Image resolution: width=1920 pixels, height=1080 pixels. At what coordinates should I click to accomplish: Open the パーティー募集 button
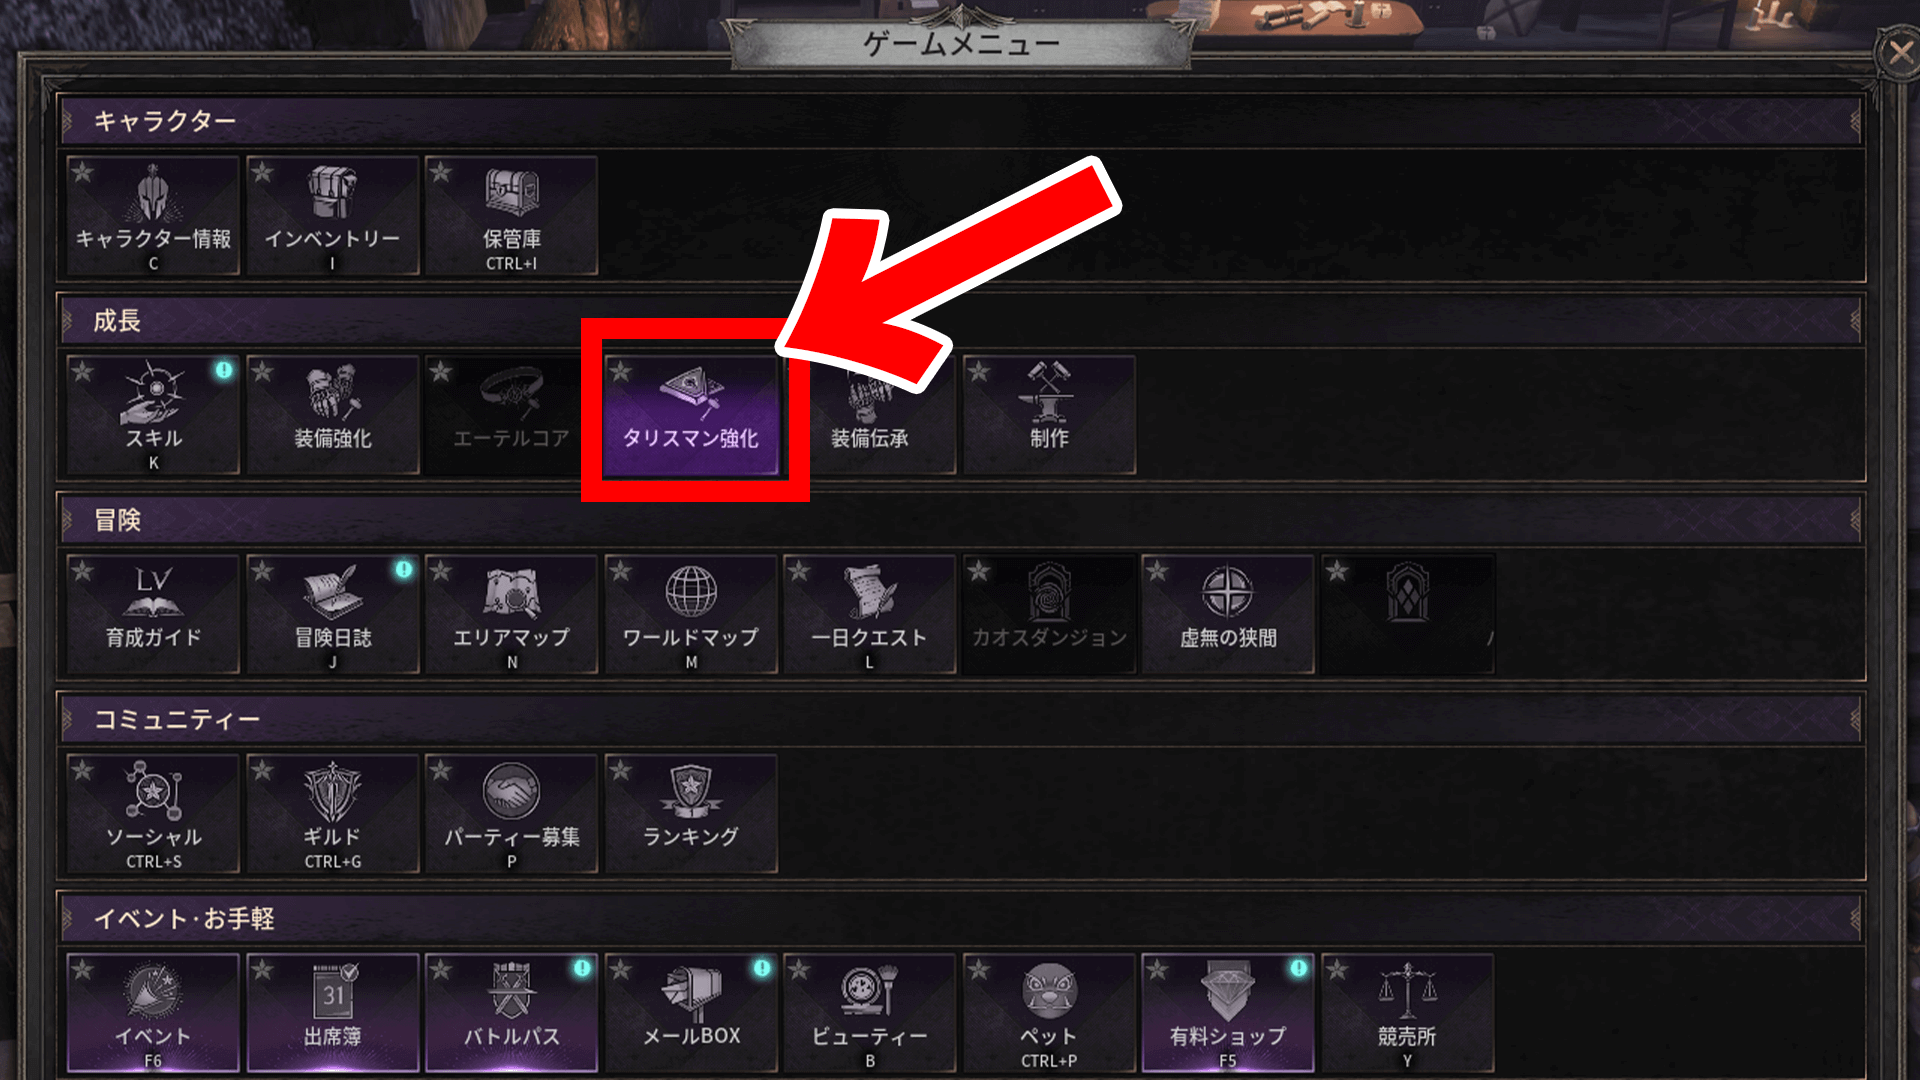pos(511,813)
